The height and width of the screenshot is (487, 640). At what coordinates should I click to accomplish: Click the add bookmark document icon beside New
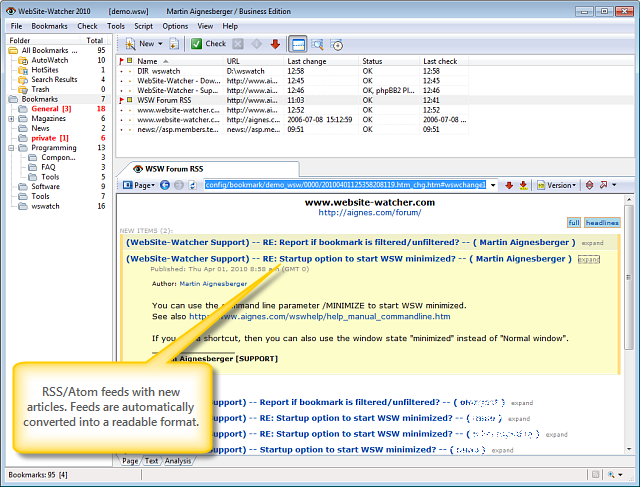click(174, 44)
